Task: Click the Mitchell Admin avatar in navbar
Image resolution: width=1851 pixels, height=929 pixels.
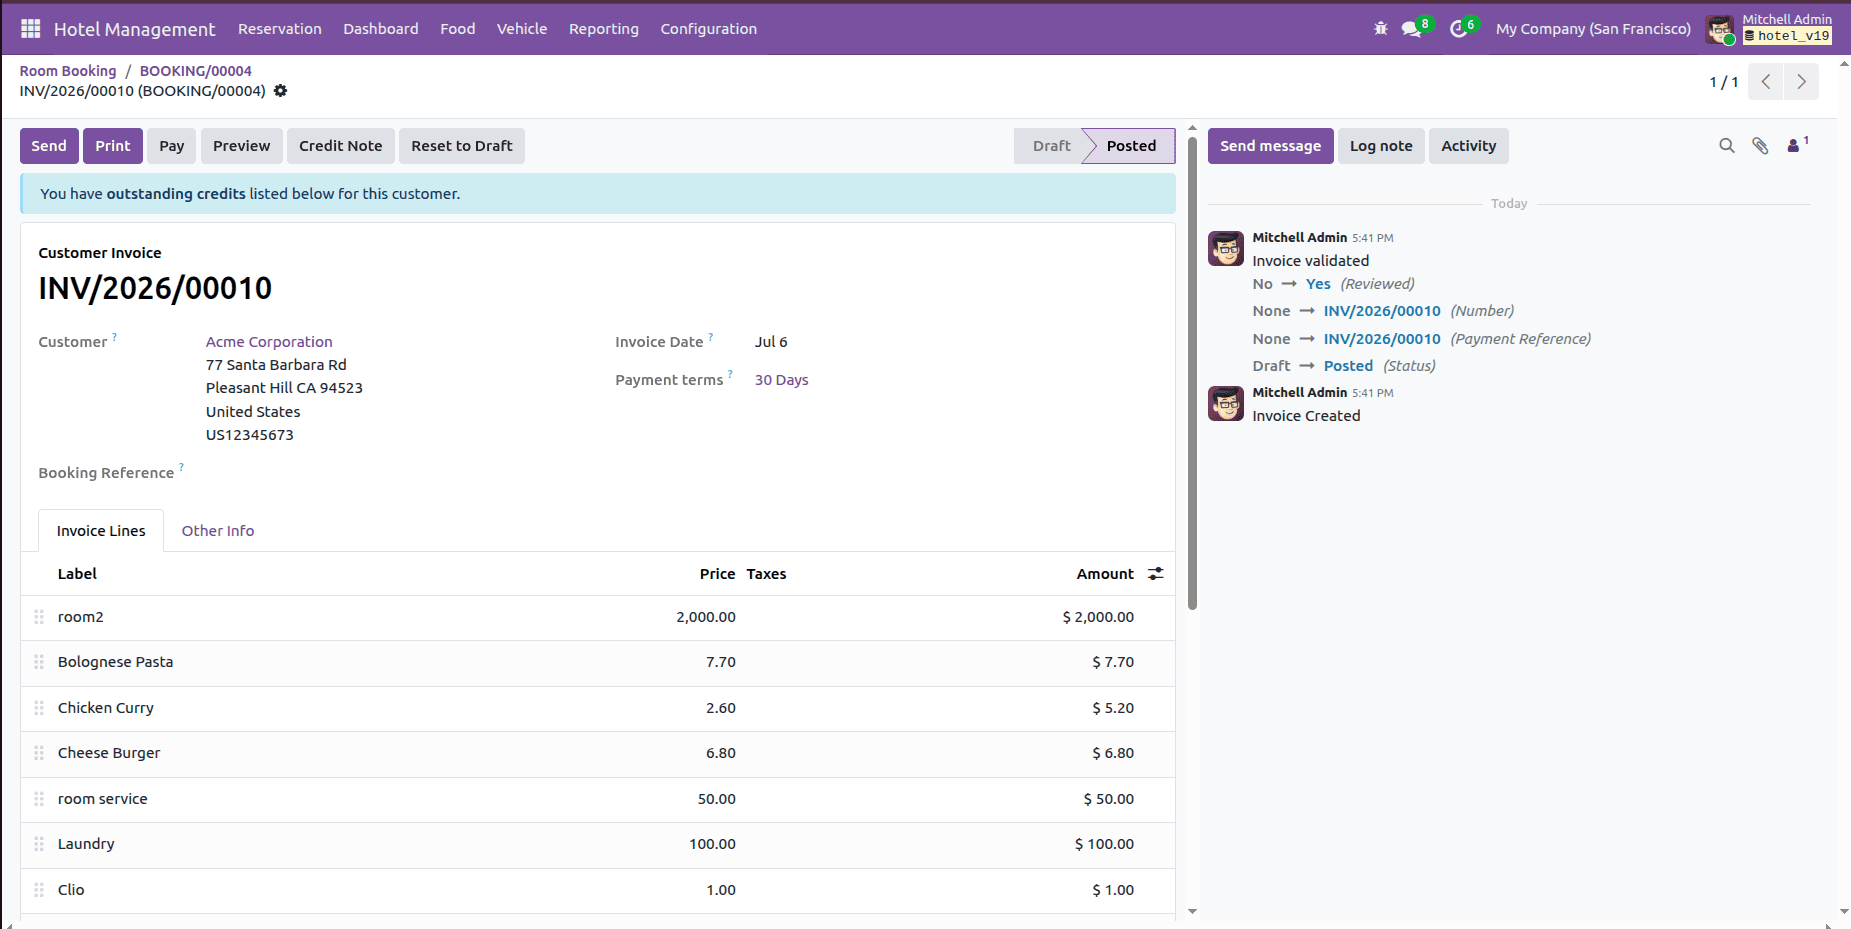Action: pos(1719,30)
